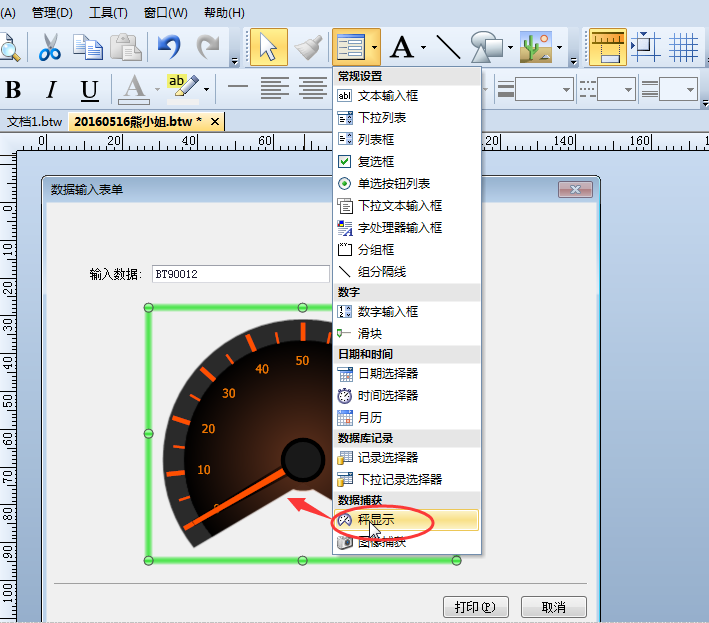This screenshot has width=709, height=623.
Task: Click the highlight color ab icon
Action: (x=183, y=89)
